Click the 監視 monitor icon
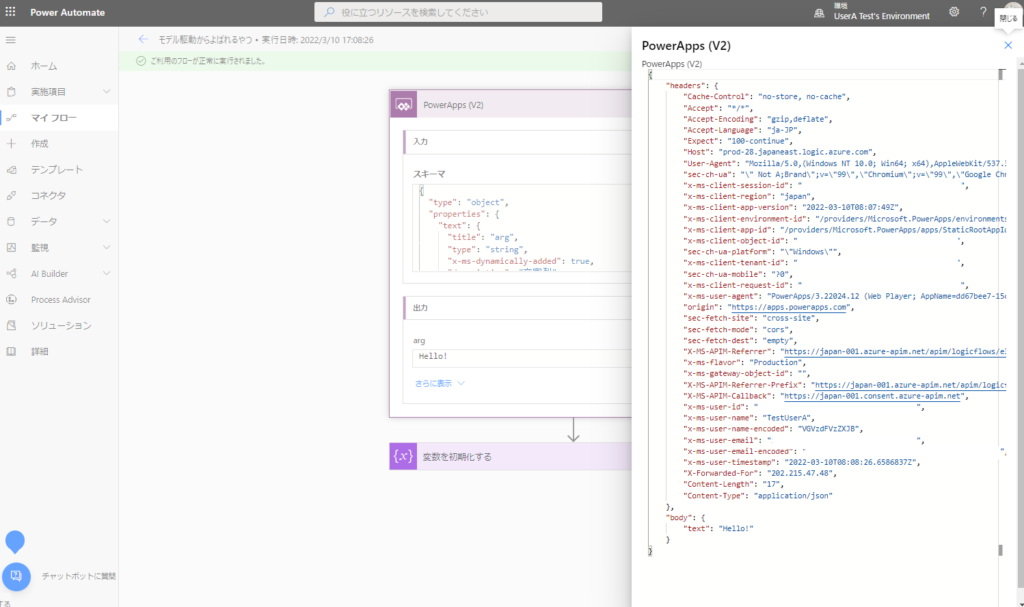1024x607 pixels. (x=11, y=248)
